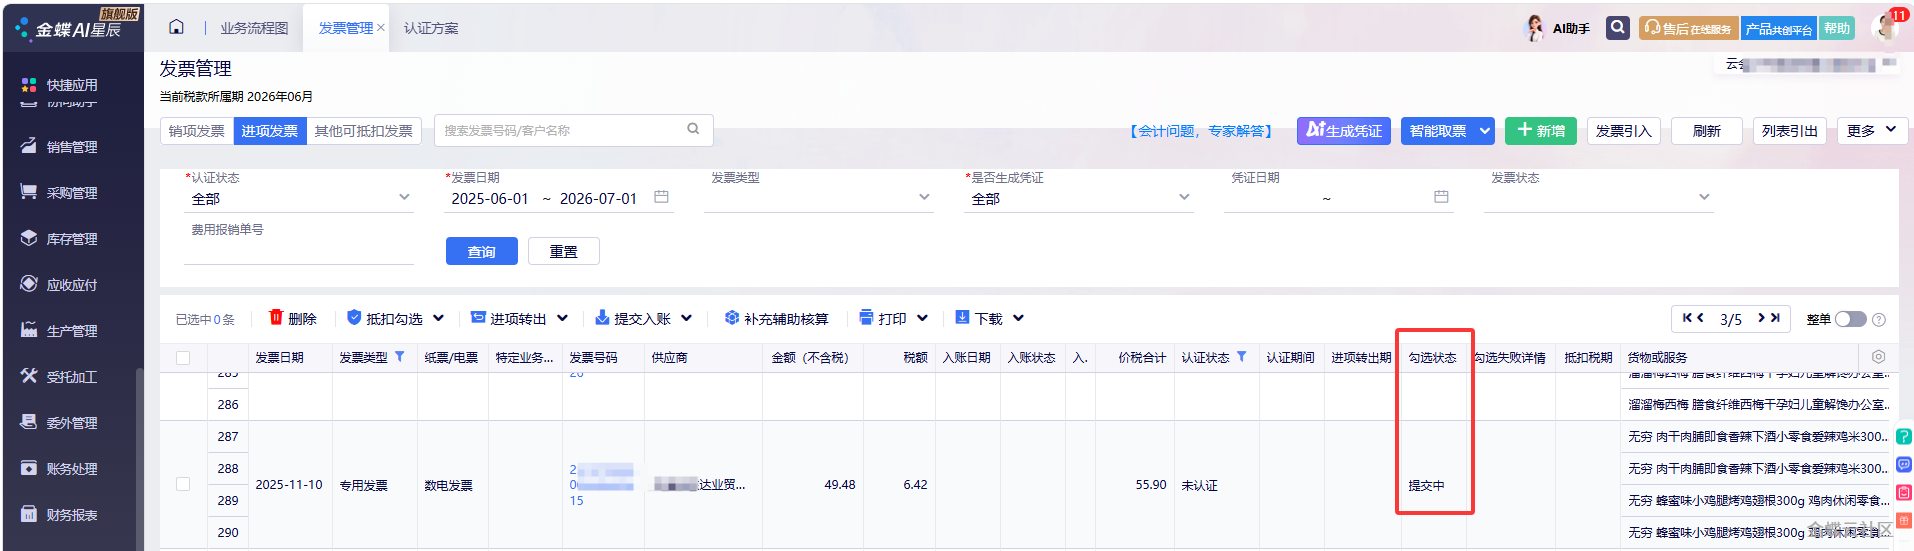Select 其他可抵扣发票 tab

pos(364,131)
